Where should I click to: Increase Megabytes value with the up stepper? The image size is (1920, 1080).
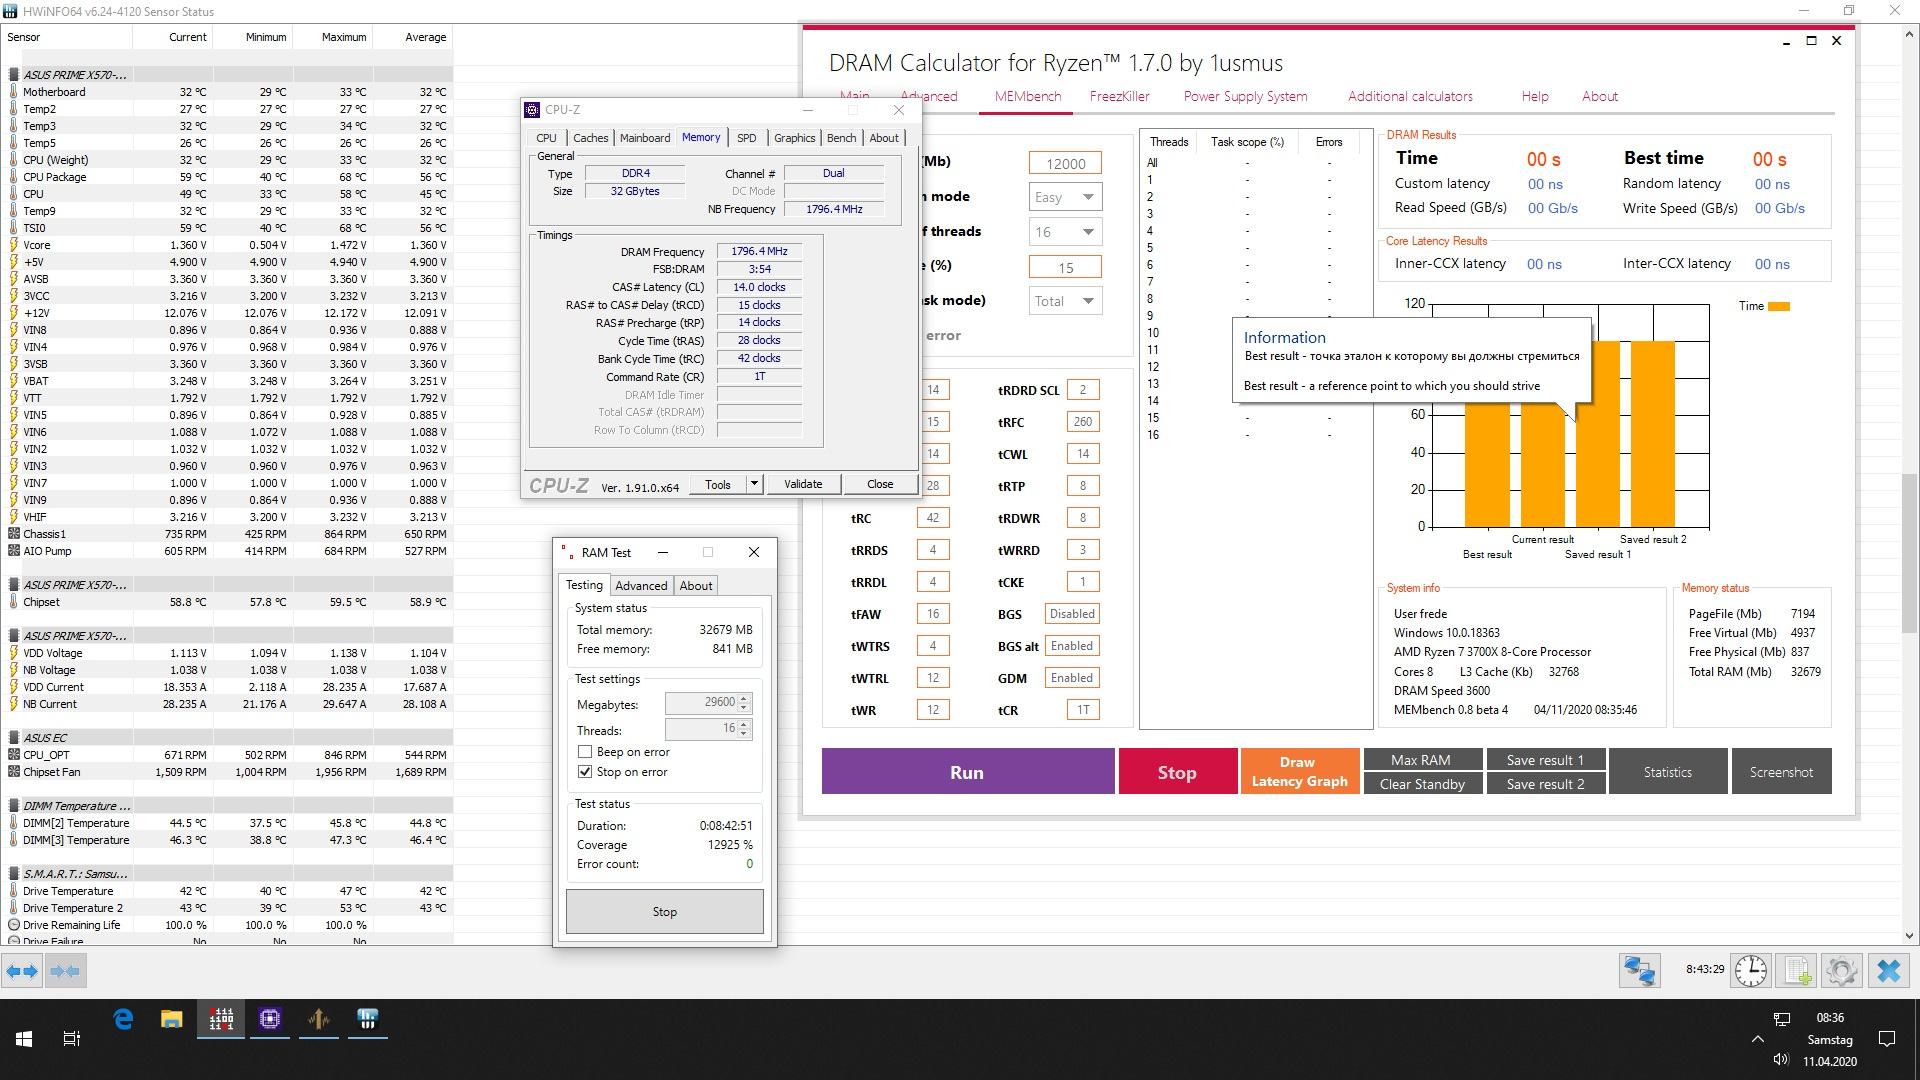(x=743, y=699)
